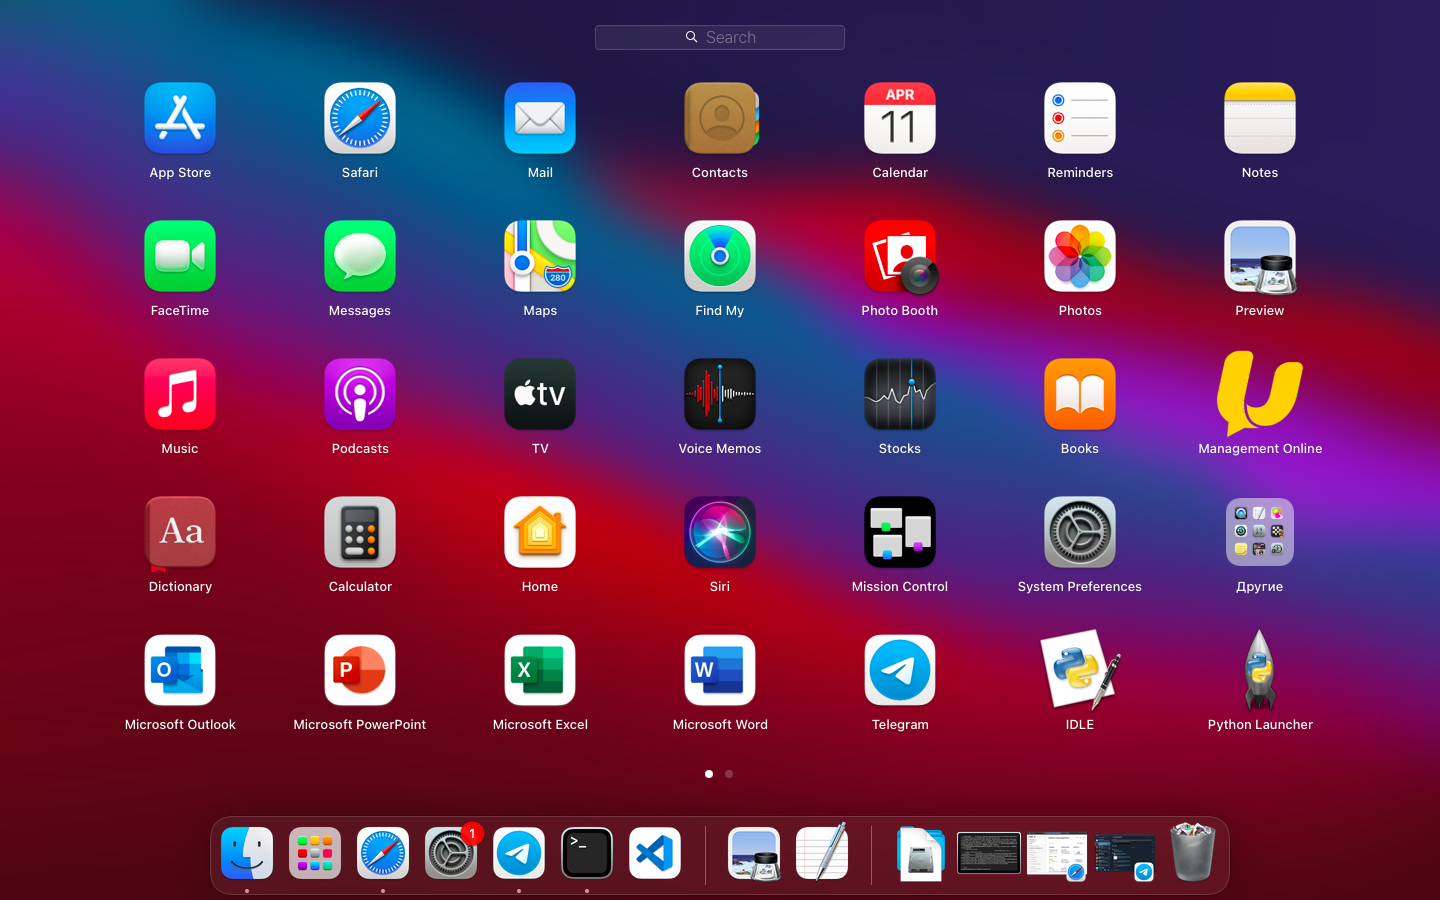Open Mission Control

point(900,533)
